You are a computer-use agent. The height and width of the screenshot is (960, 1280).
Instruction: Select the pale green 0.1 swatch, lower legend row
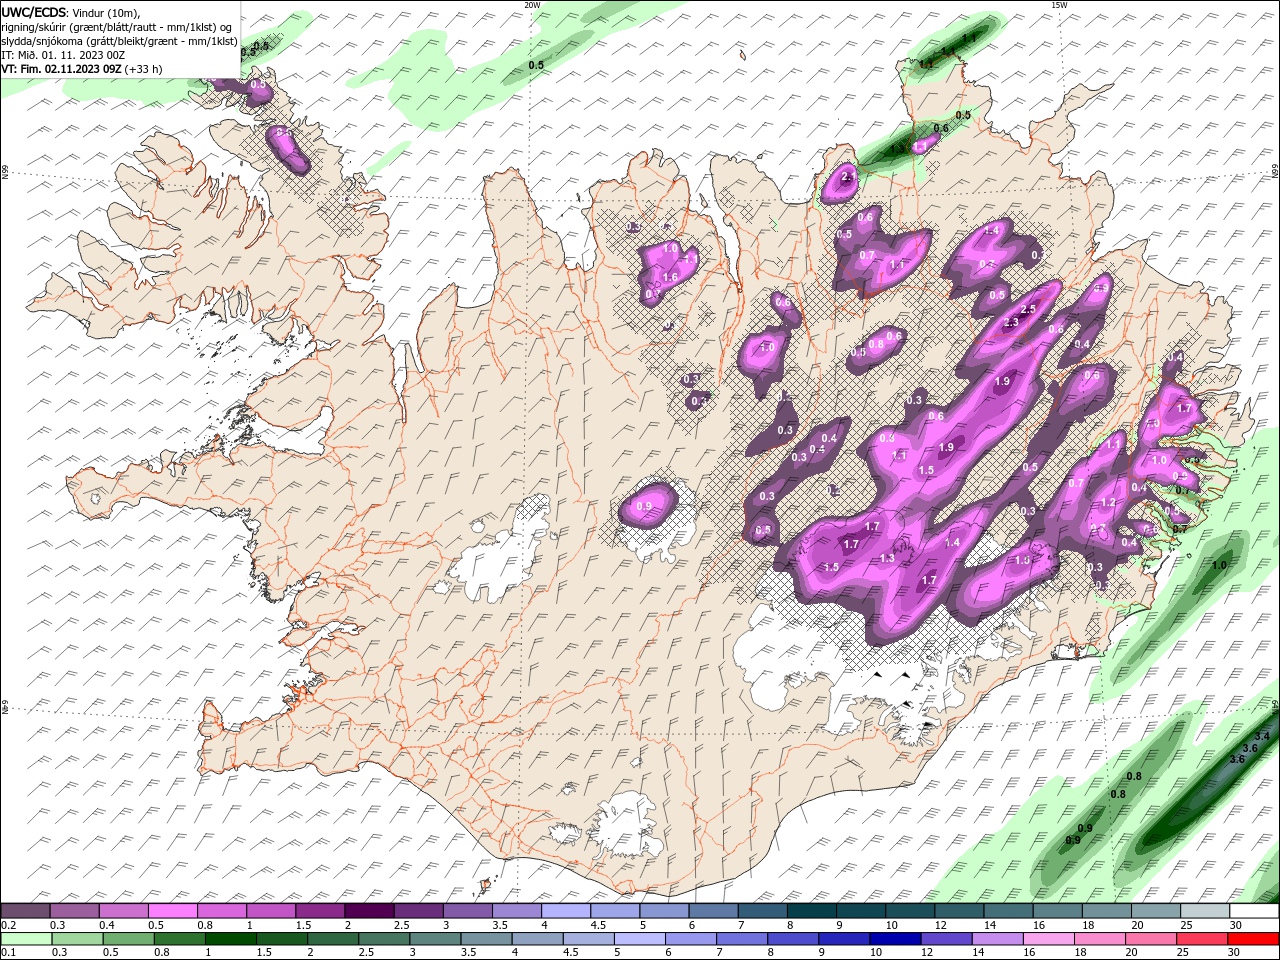25,938
